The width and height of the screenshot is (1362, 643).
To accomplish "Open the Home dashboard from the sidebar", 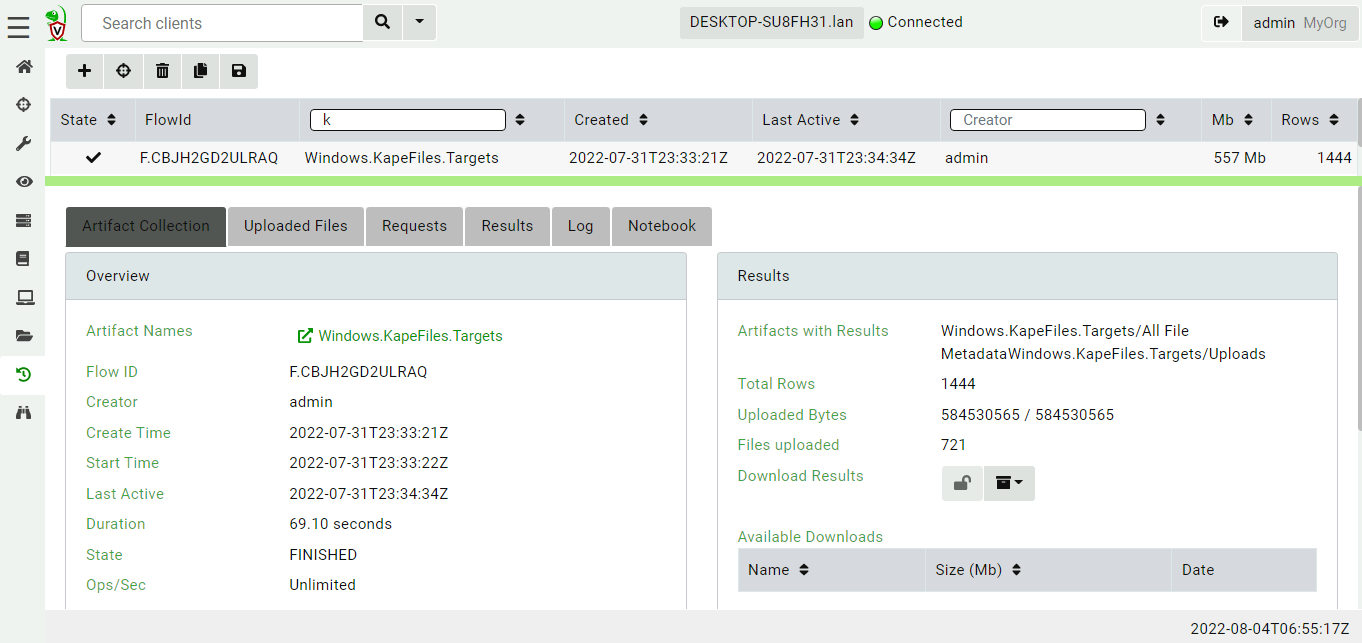I will (22, 66).
